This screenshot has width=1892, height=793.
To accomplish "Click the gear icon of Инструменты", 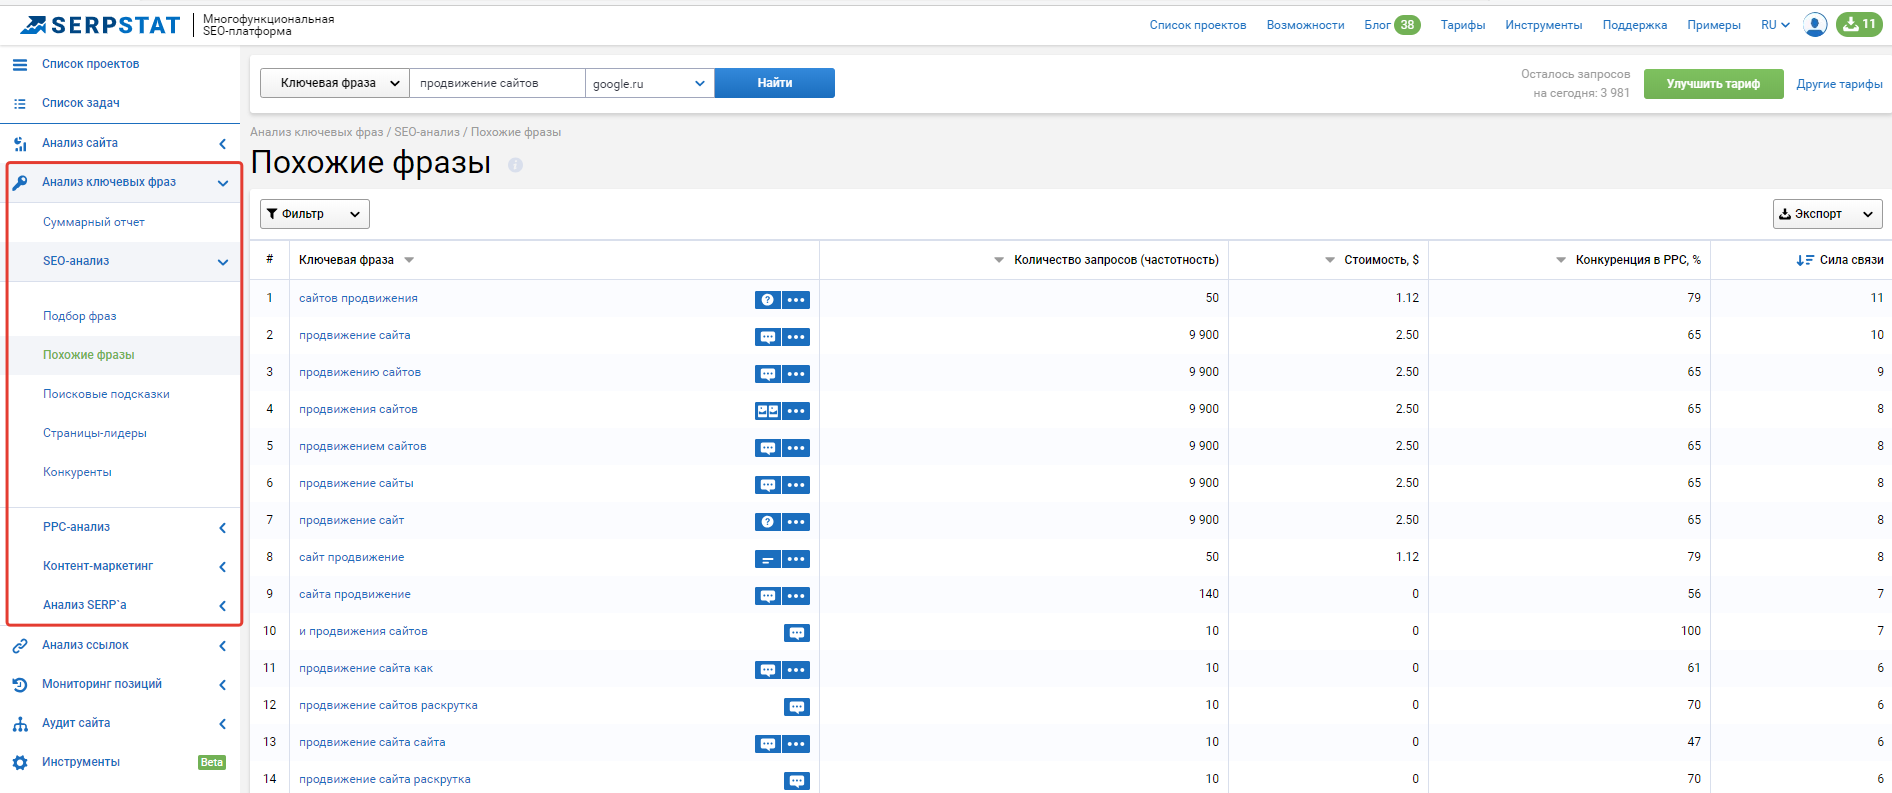I will 20,763.
